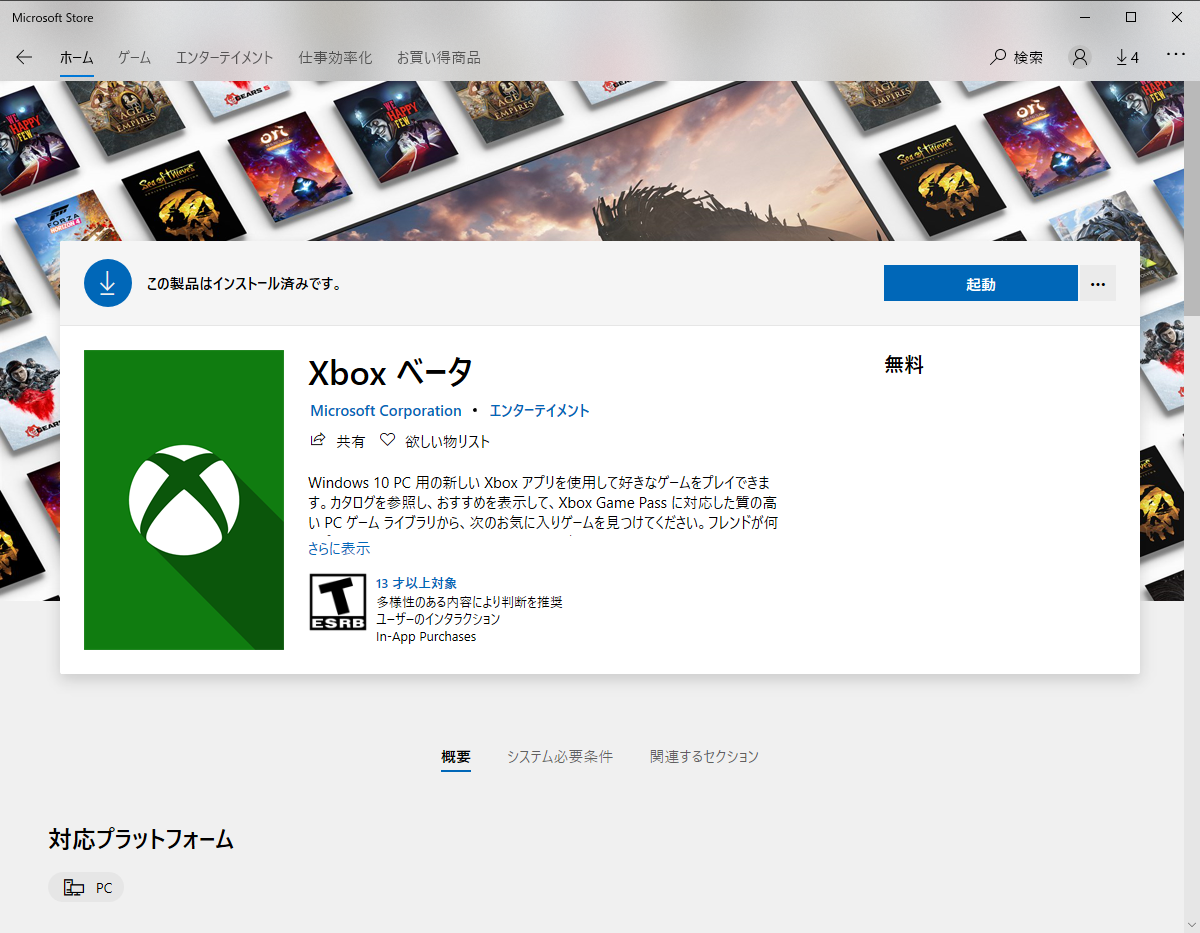Switch to the ゲーム tab
1200x933 pixels.
click(x=134, y=58)
